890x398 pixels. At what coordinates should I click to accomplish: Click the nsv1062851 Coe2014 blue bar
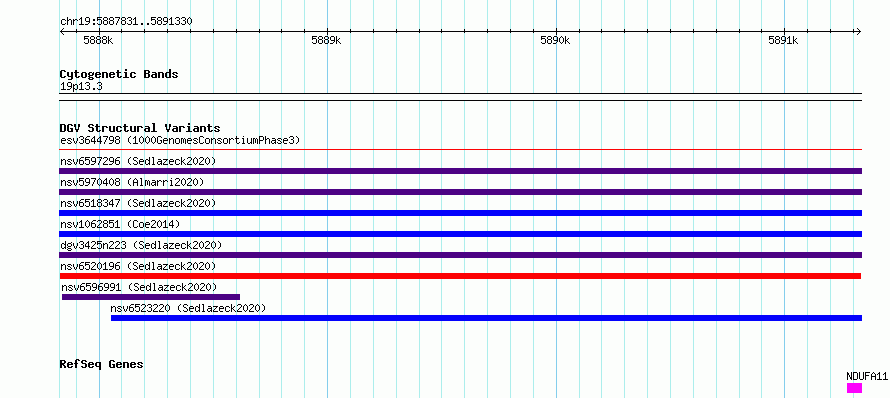pos(460,234)
